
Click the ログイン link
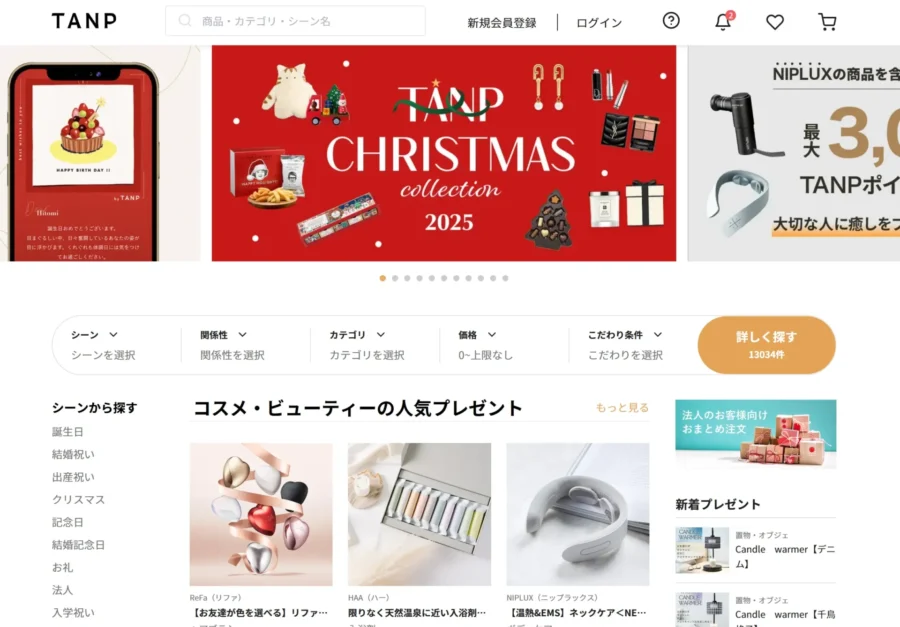coord(599,22)
